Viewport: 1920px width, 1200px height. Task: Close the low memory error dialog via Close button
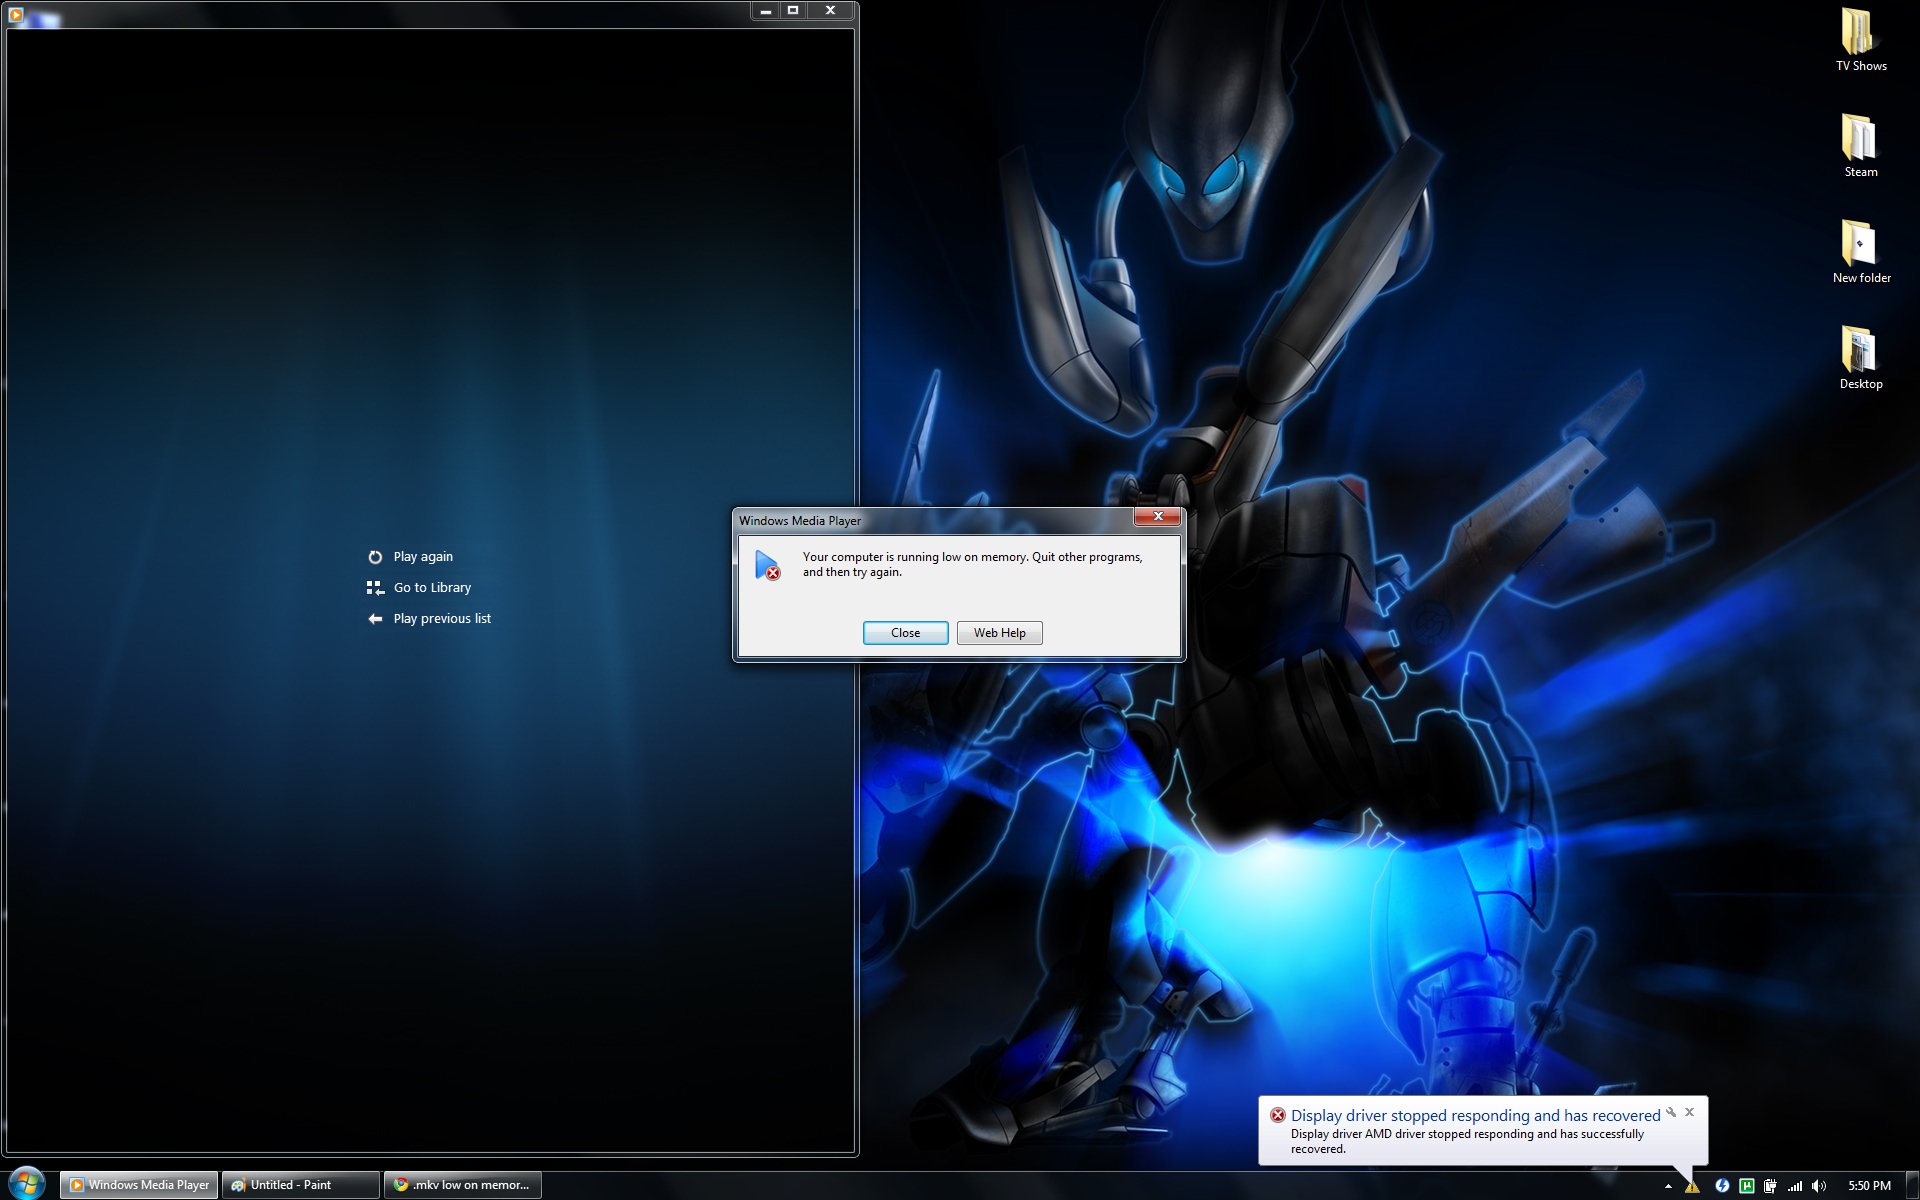tap(905, 633)
